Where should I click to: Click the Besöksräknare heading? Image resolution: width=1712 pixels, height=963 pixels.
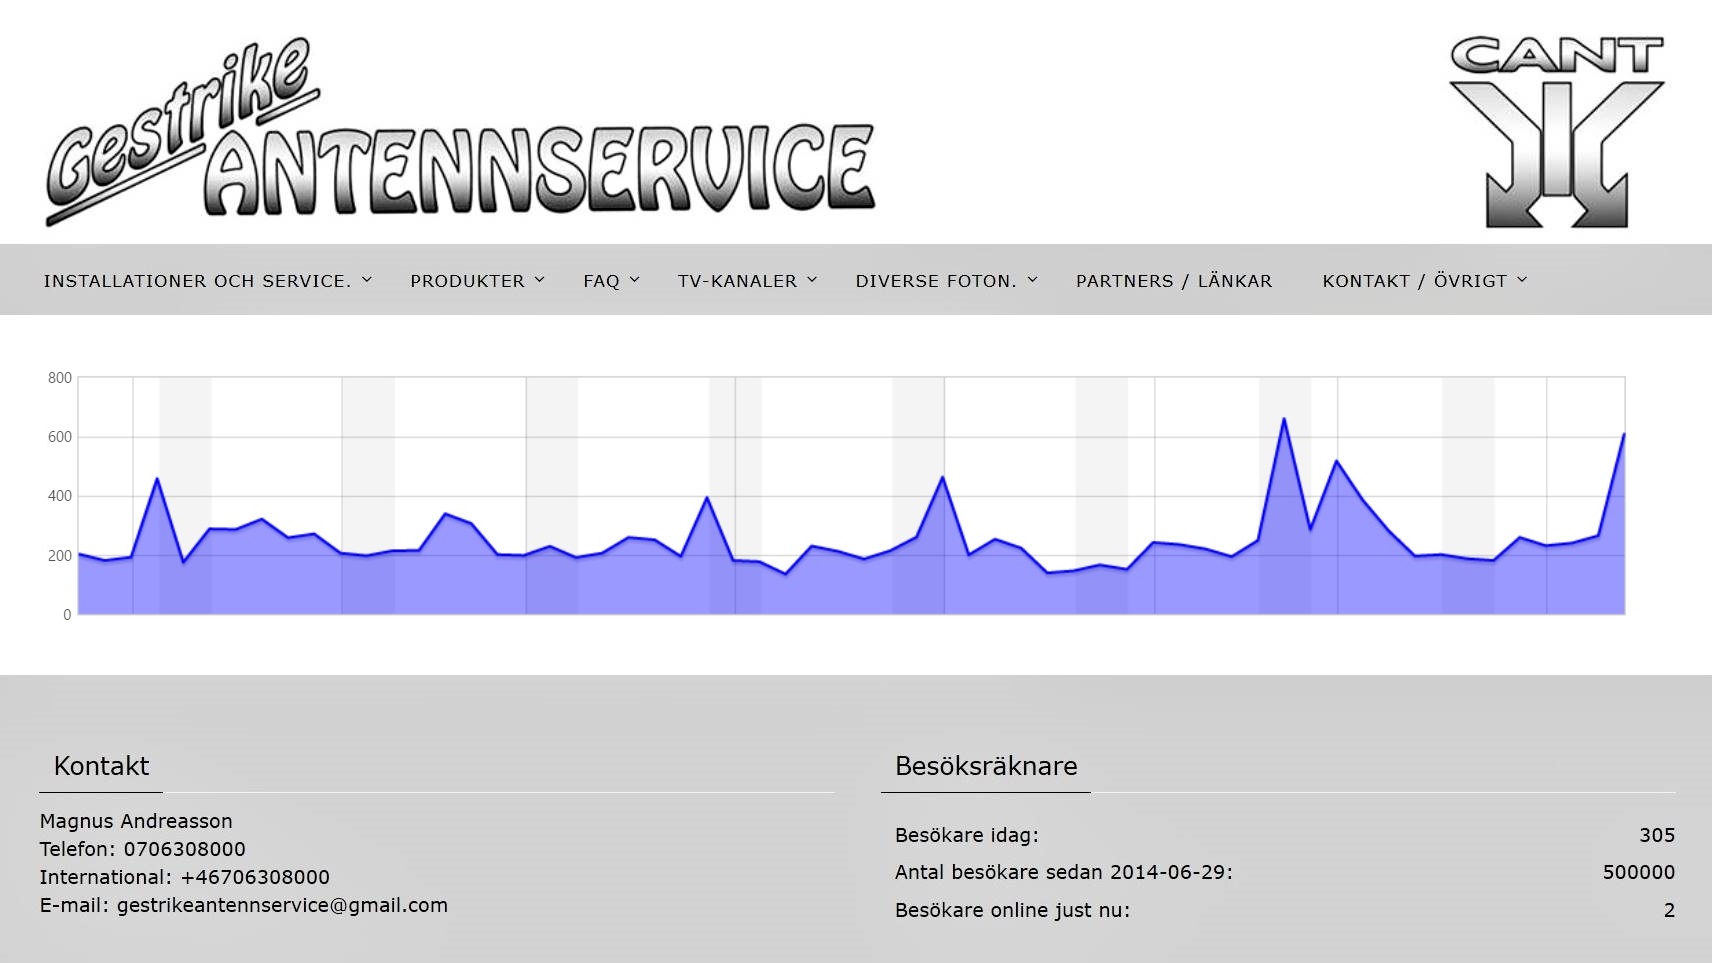coord(986,766)
